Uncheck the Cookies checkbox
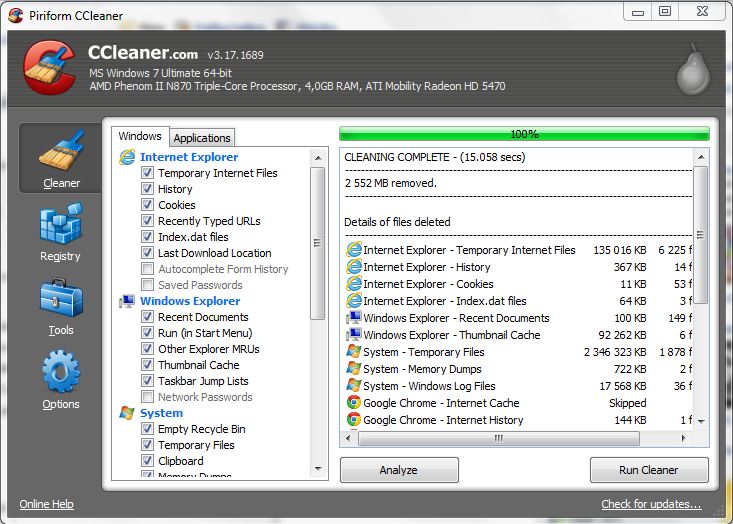 tap(147, 204)
